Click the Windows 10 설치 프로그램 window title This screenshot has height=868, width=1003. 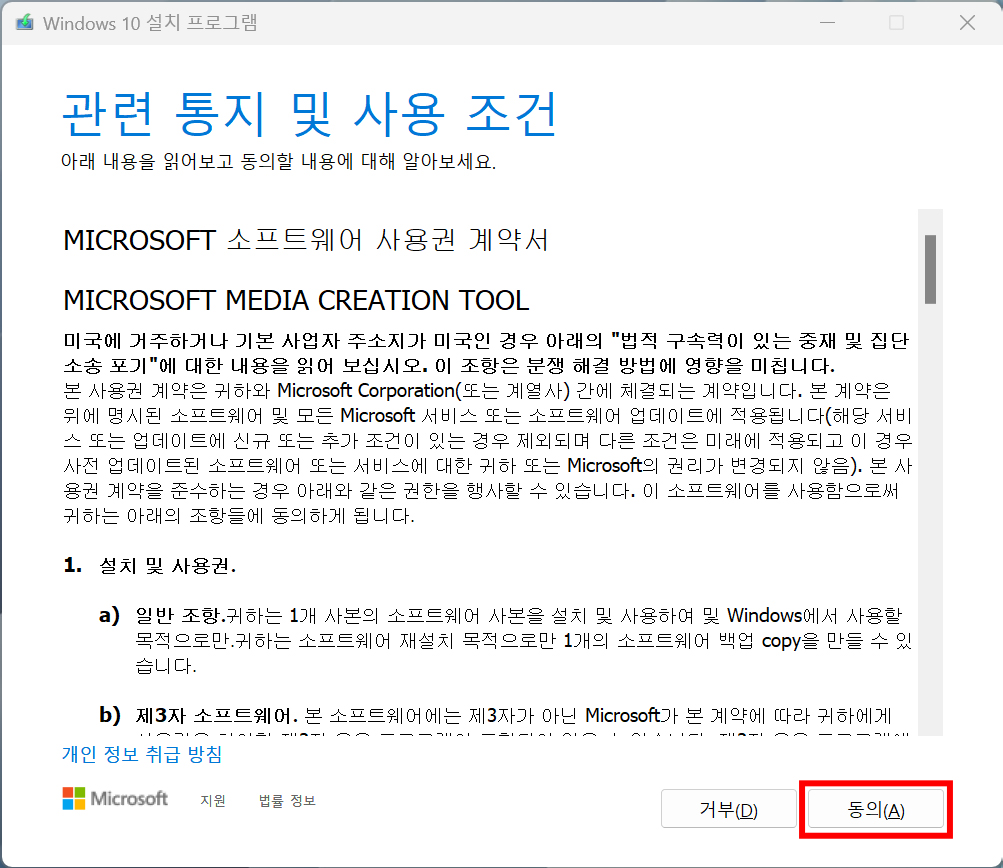pyautogui.click(x=150, y=23)
